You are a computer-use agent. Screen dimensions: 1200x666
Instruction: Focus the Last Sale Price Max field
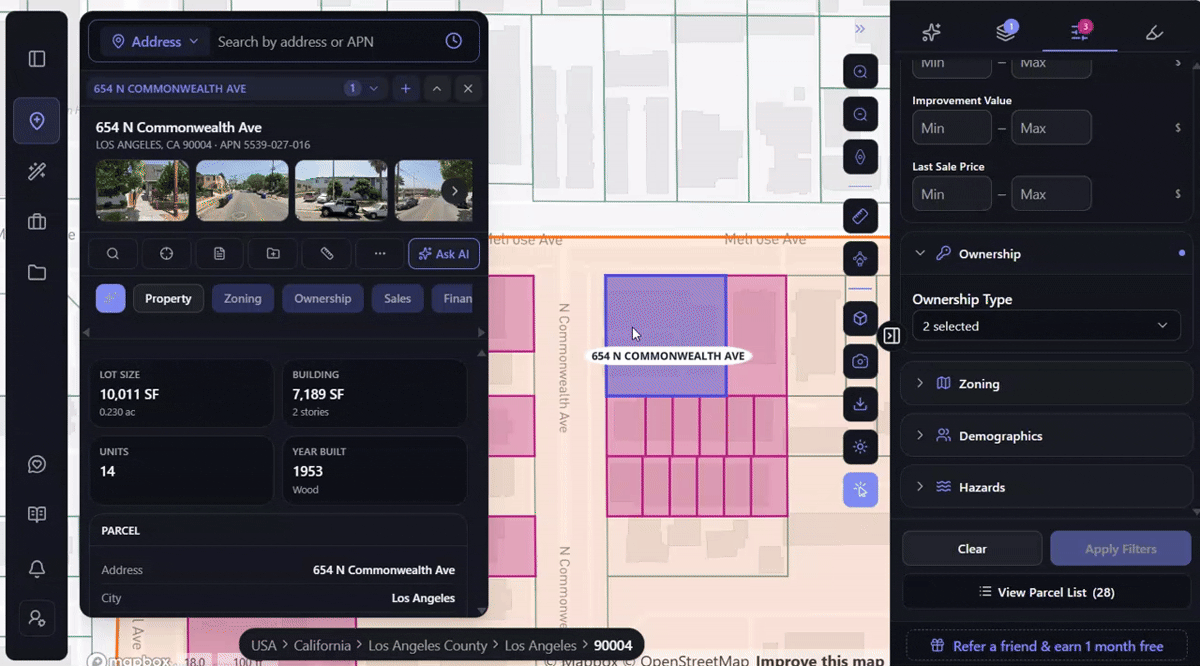(x=1051, y=194)
